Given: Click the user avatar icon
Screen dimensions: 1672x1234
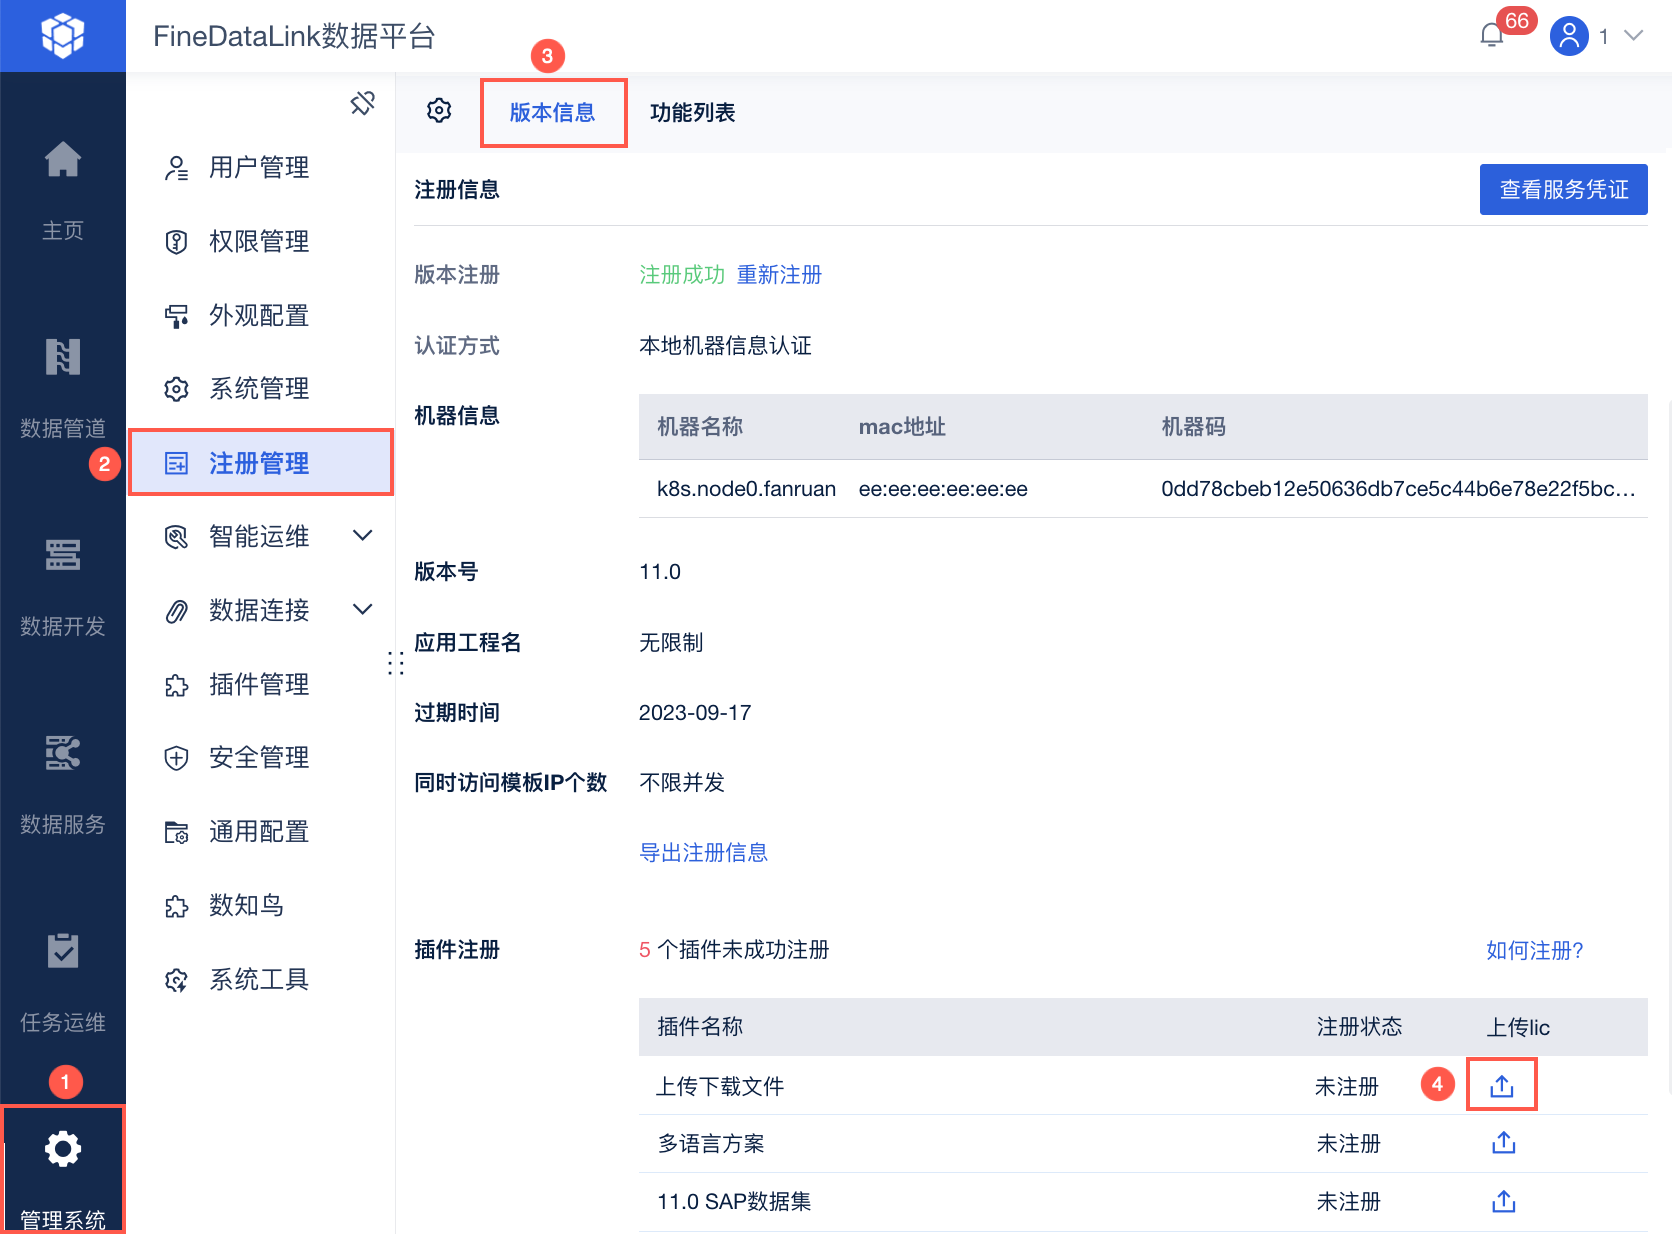Looking at the screenshot, I should pos(1570,36).
